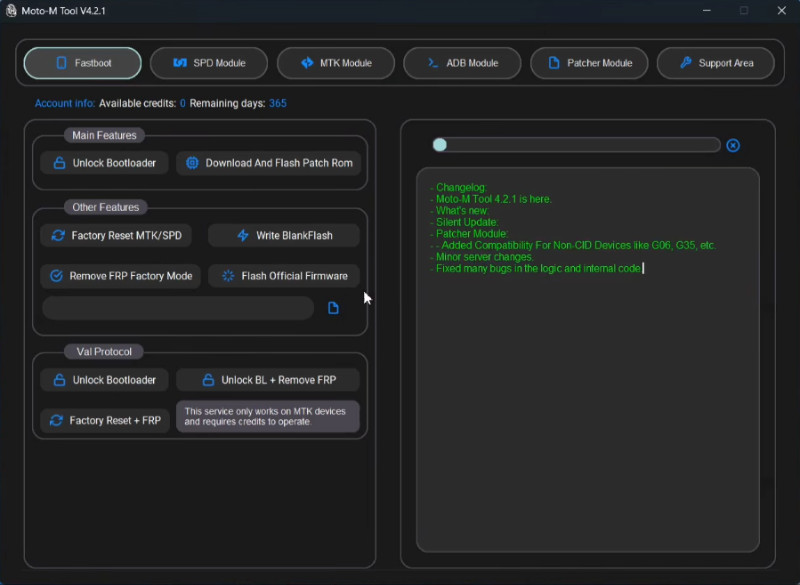Open the Patcher Module tab
Viewport: 800px width, 585px height.
(589, 63)
